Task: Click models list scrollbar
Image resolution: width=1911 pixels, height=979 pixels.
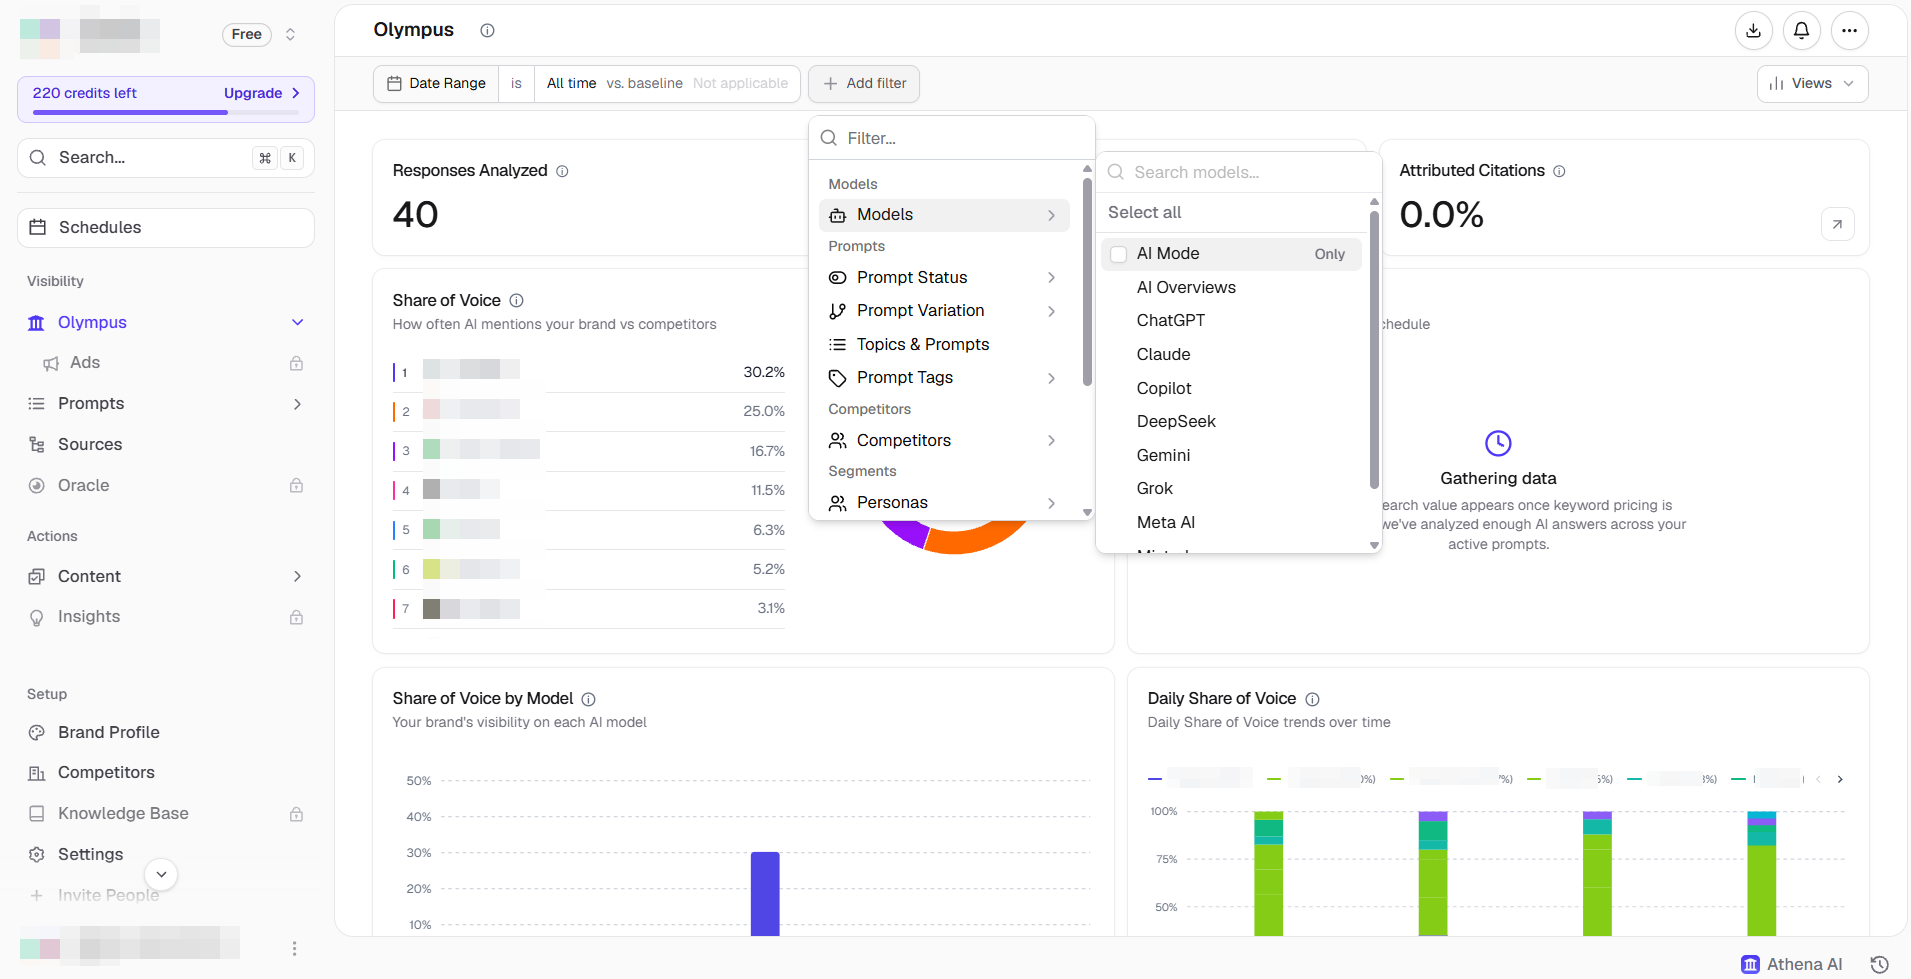Action: (1374, 350)
